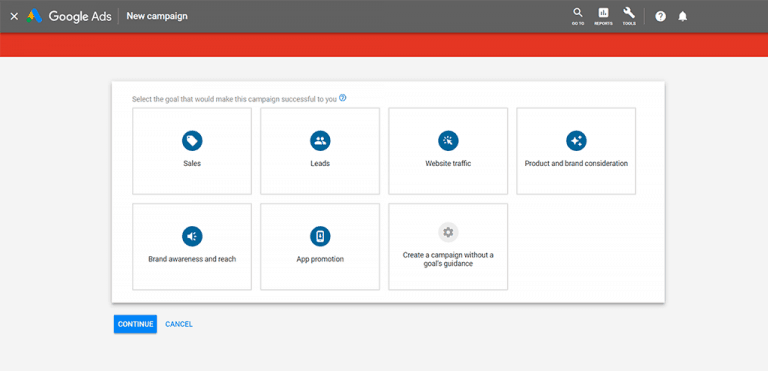Choose the Leads goal label
768x371 pixels.
point(320,164)
